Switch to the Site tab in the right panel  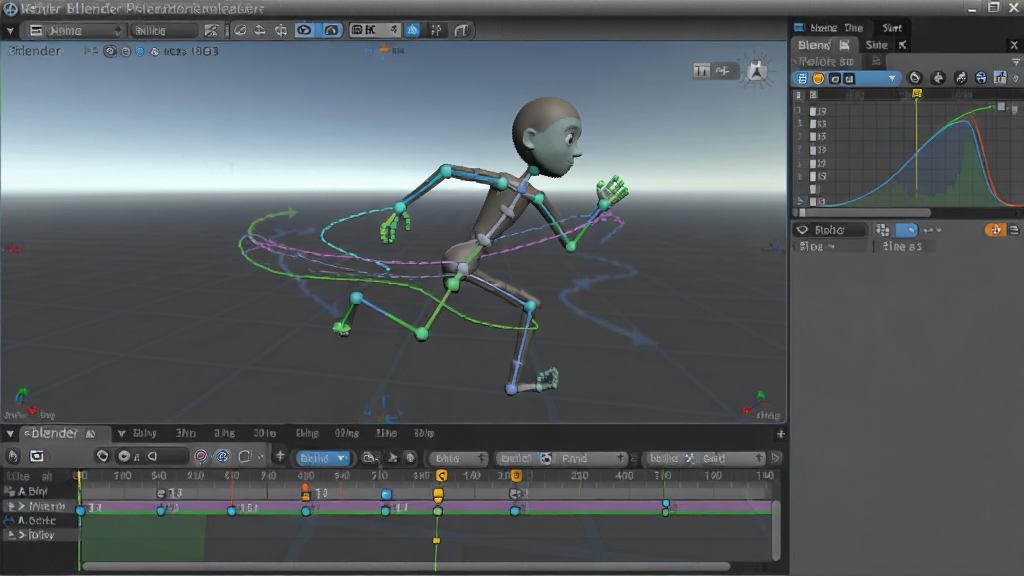[876, 45]
